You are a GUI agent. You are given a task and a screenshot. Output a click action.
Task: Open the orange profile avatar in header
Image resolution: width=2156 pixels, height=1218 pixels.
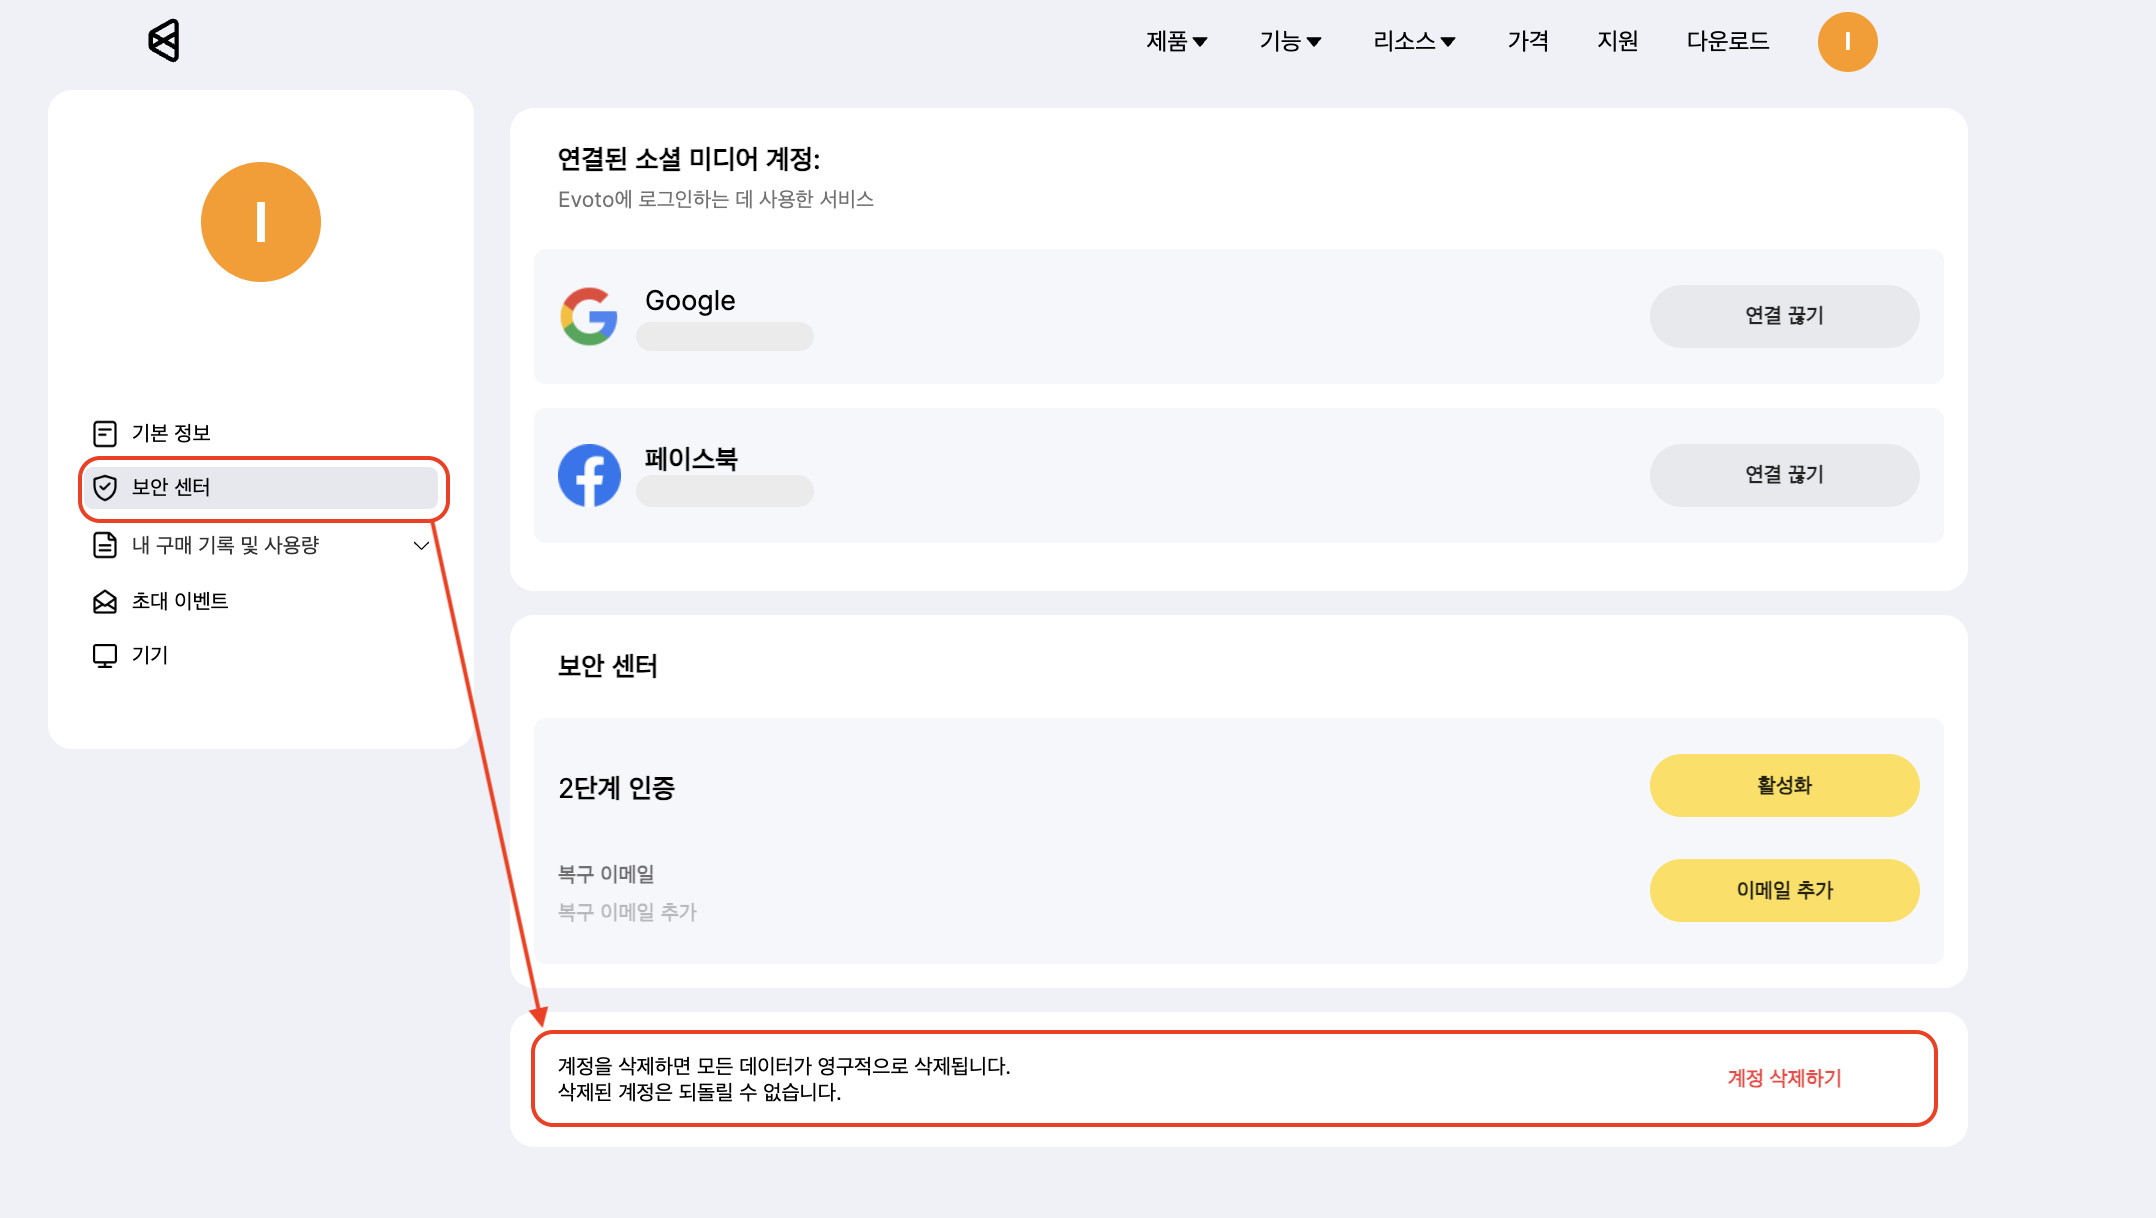(x=1847, y=42)
